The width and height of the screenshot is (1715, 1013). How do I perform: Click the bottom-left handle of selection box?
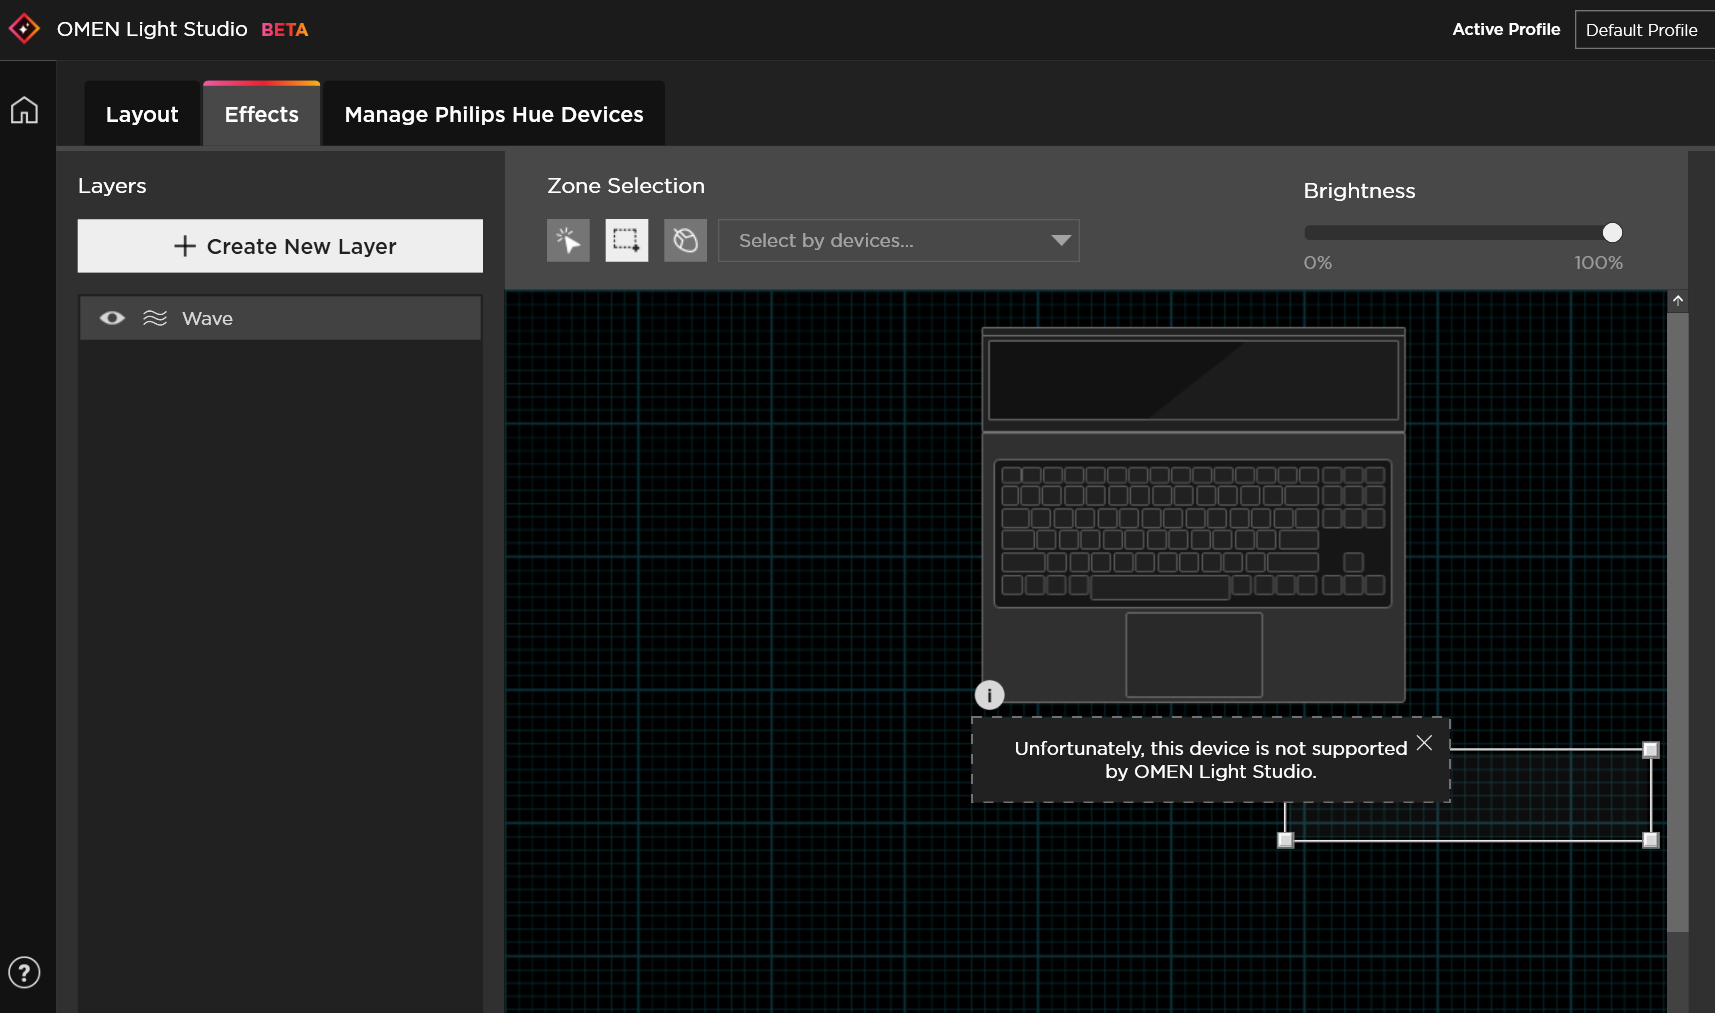[x=1286, y=840]
